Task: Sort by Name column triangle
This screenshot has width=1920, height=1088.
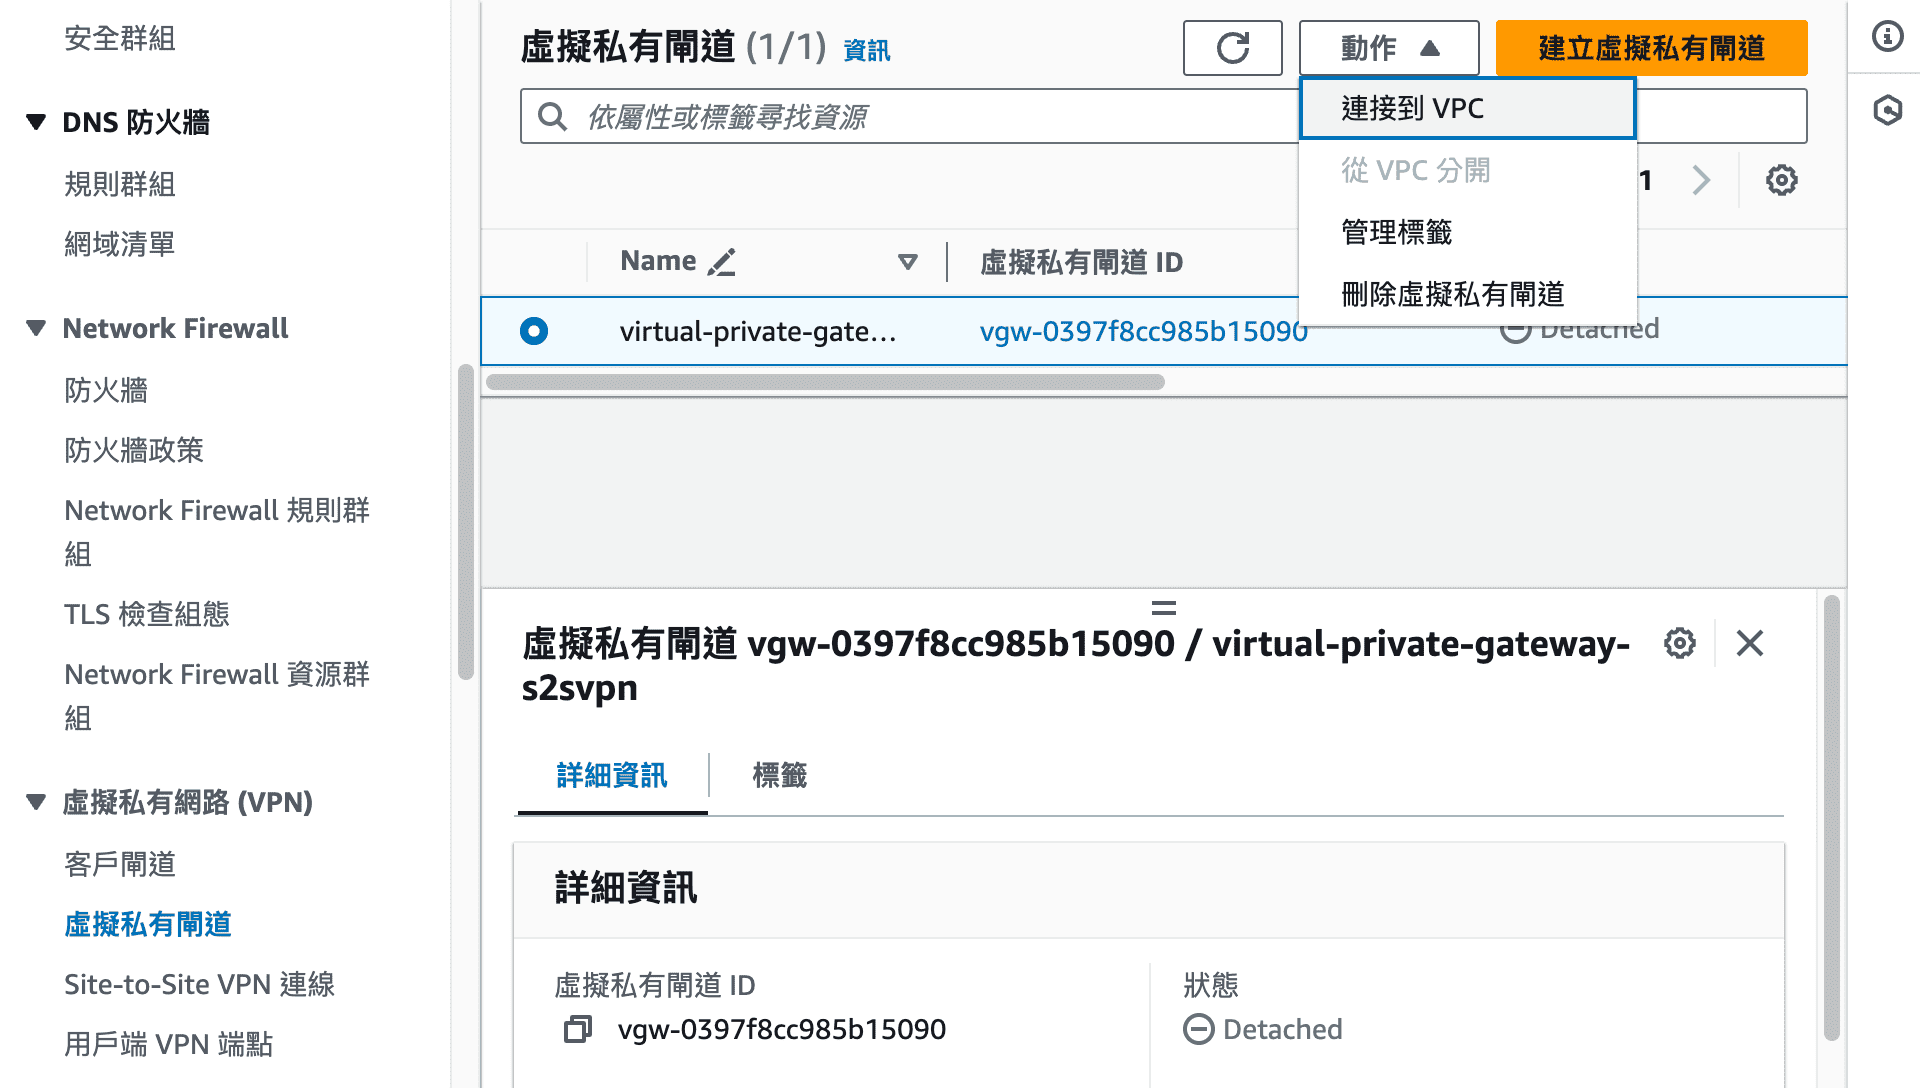Action: click(907, 262)
